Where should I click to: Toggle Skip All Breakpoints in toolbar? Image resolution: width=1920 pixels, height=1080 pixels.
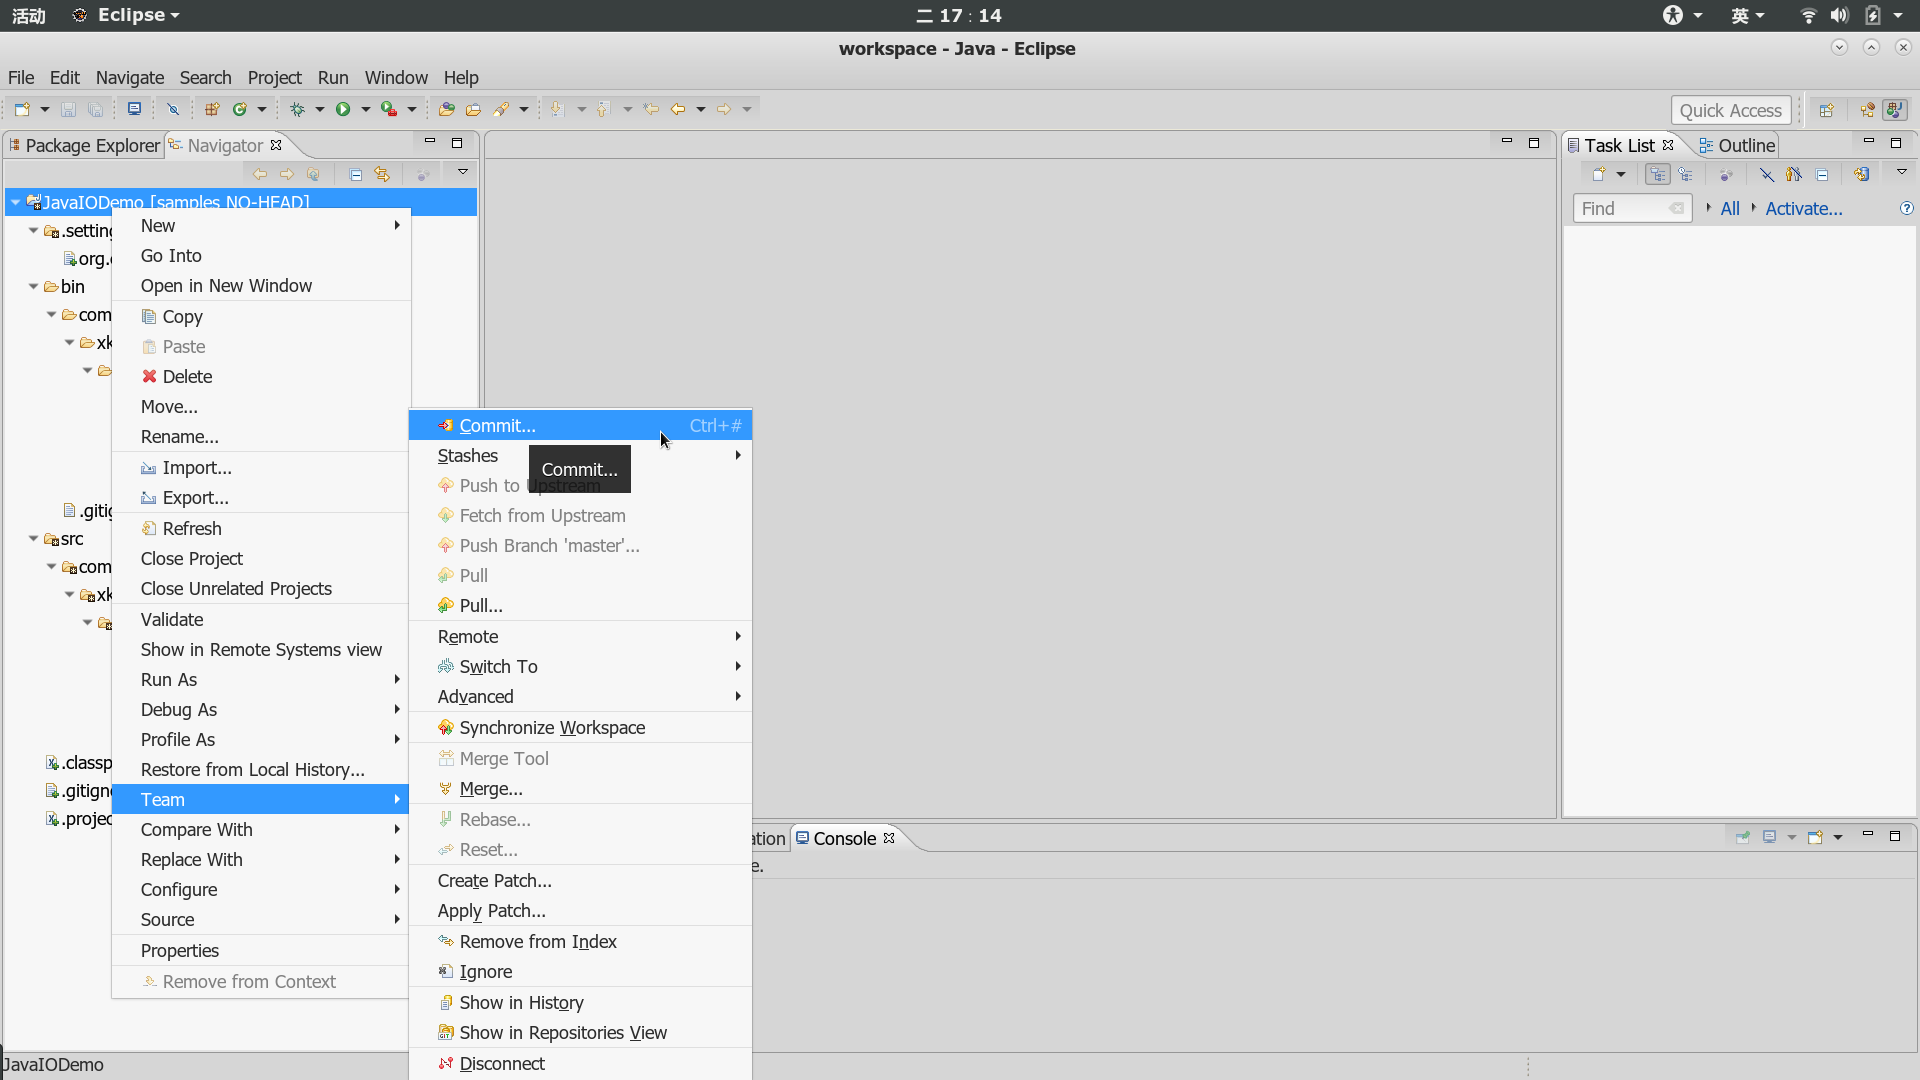point(173,109)
